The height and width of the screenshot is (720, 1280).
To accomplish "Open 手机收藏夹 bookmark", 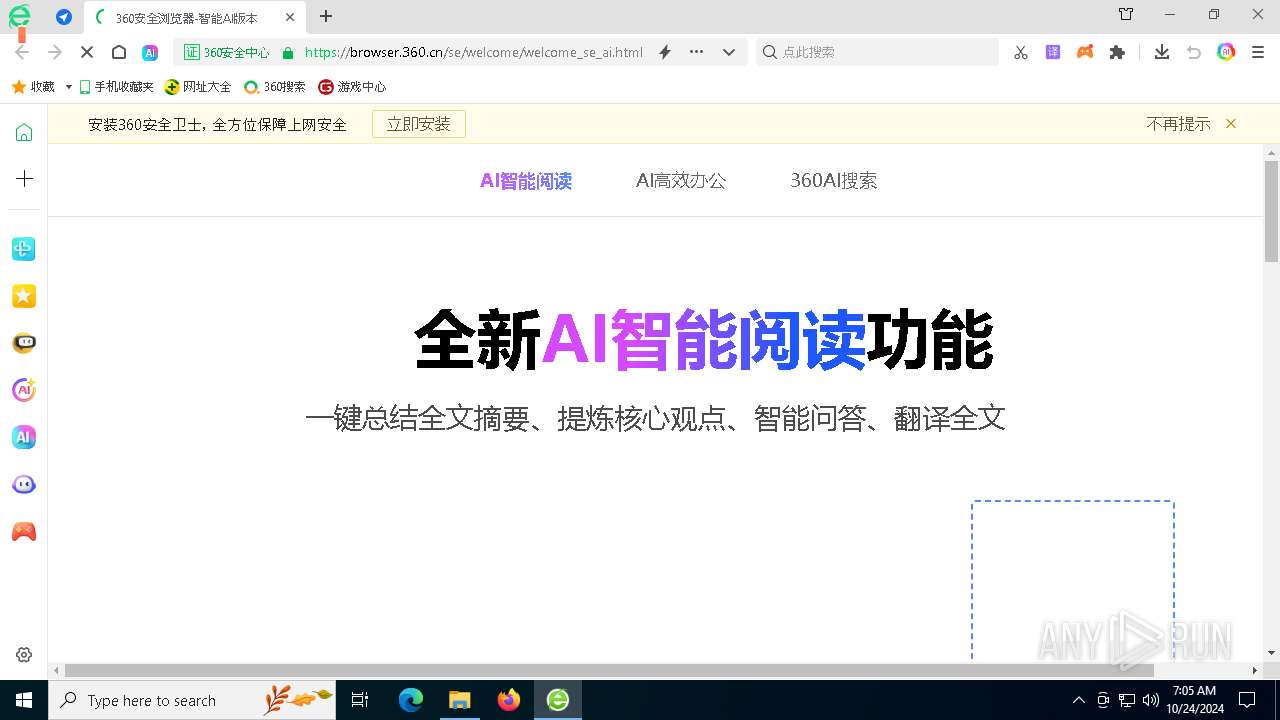I will [116, 87].
